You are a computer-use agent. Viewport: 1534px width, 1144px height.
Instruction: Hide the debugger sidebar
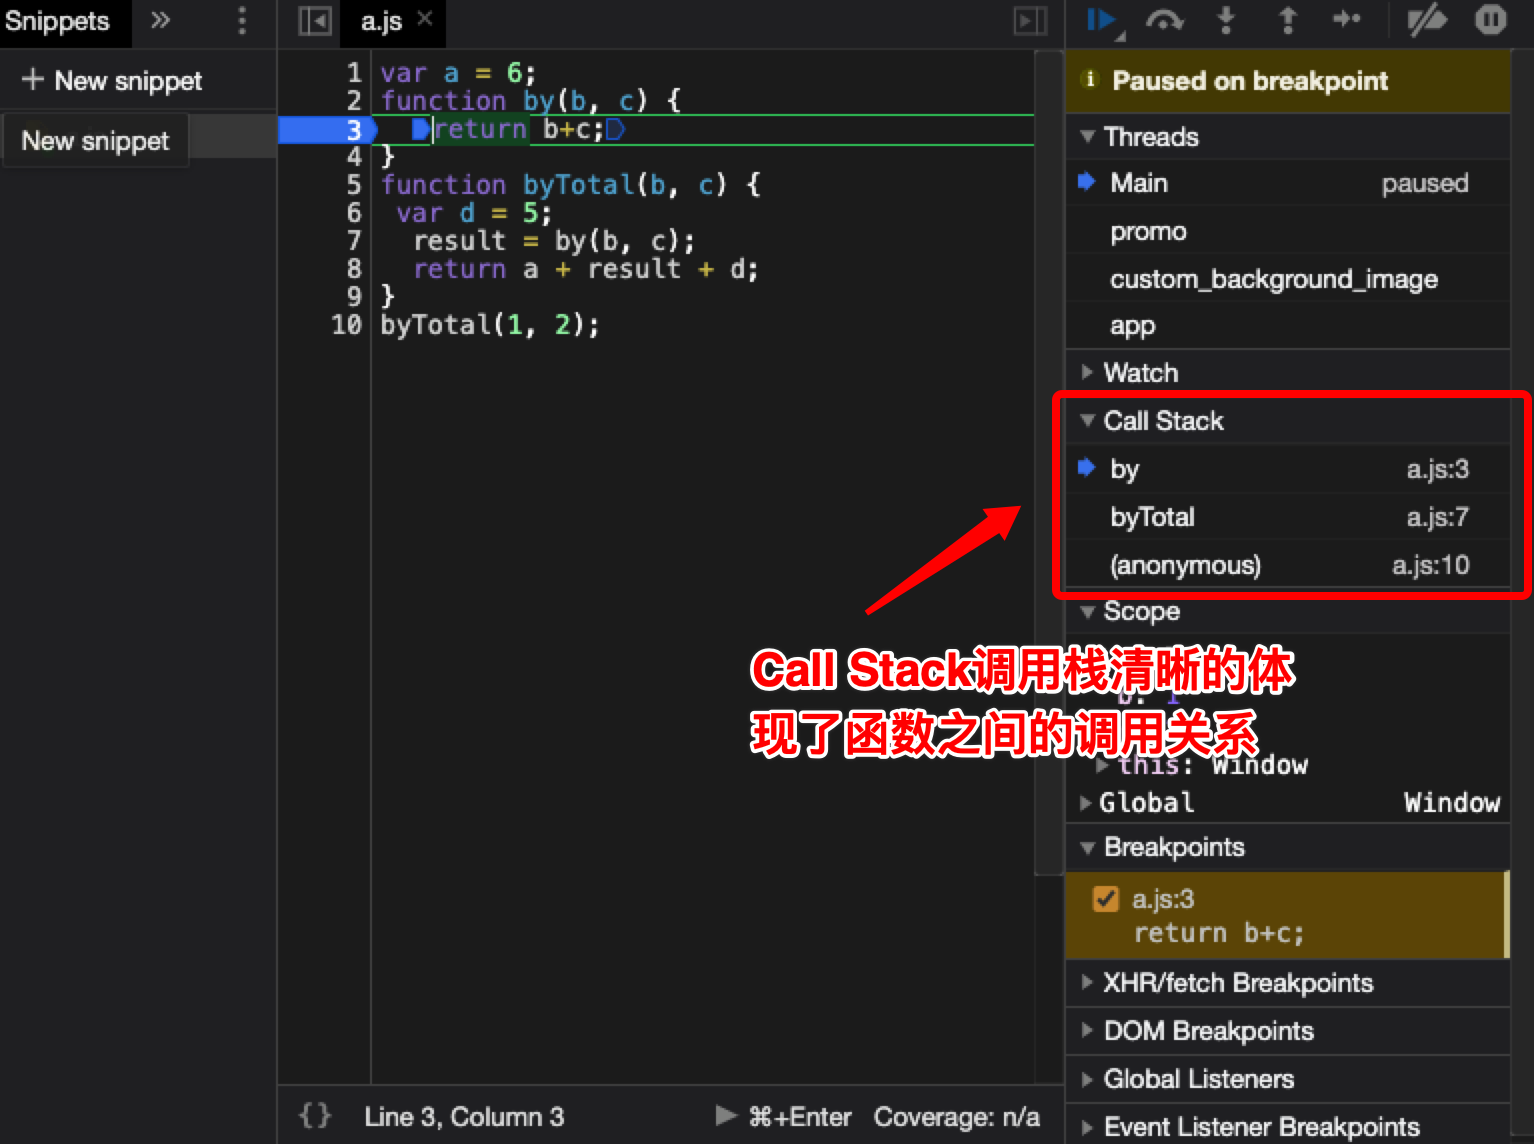(x=1030, y=21)
